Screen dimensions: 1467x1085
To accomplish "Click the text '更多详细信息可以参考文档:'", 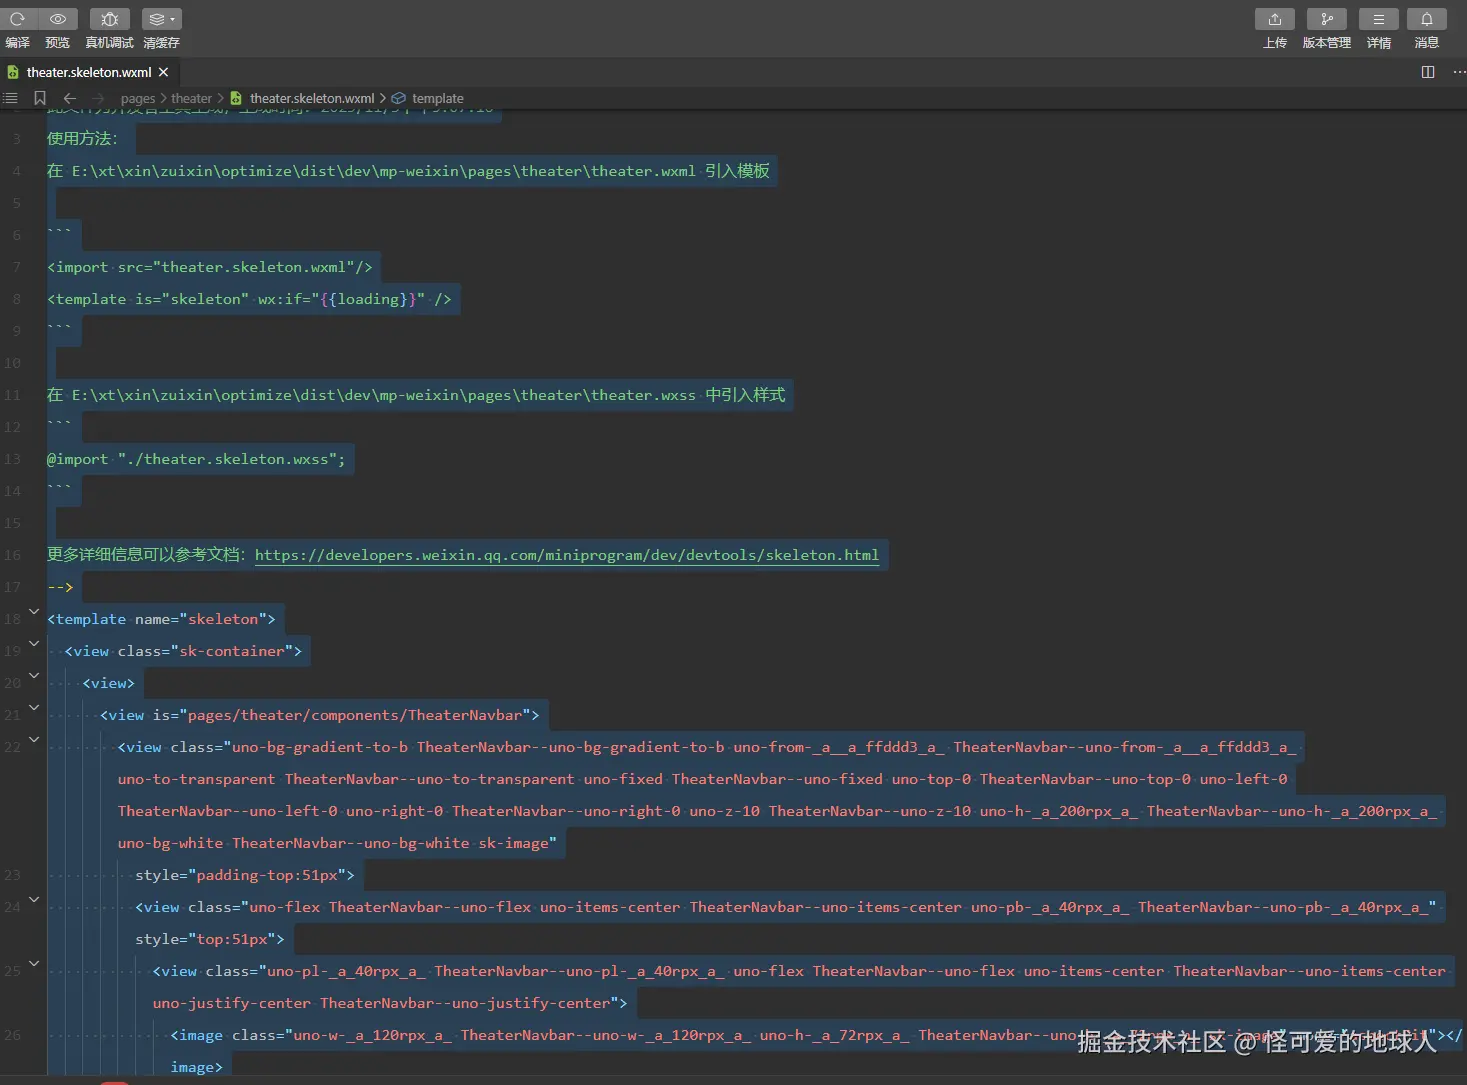I will [146, 555].
